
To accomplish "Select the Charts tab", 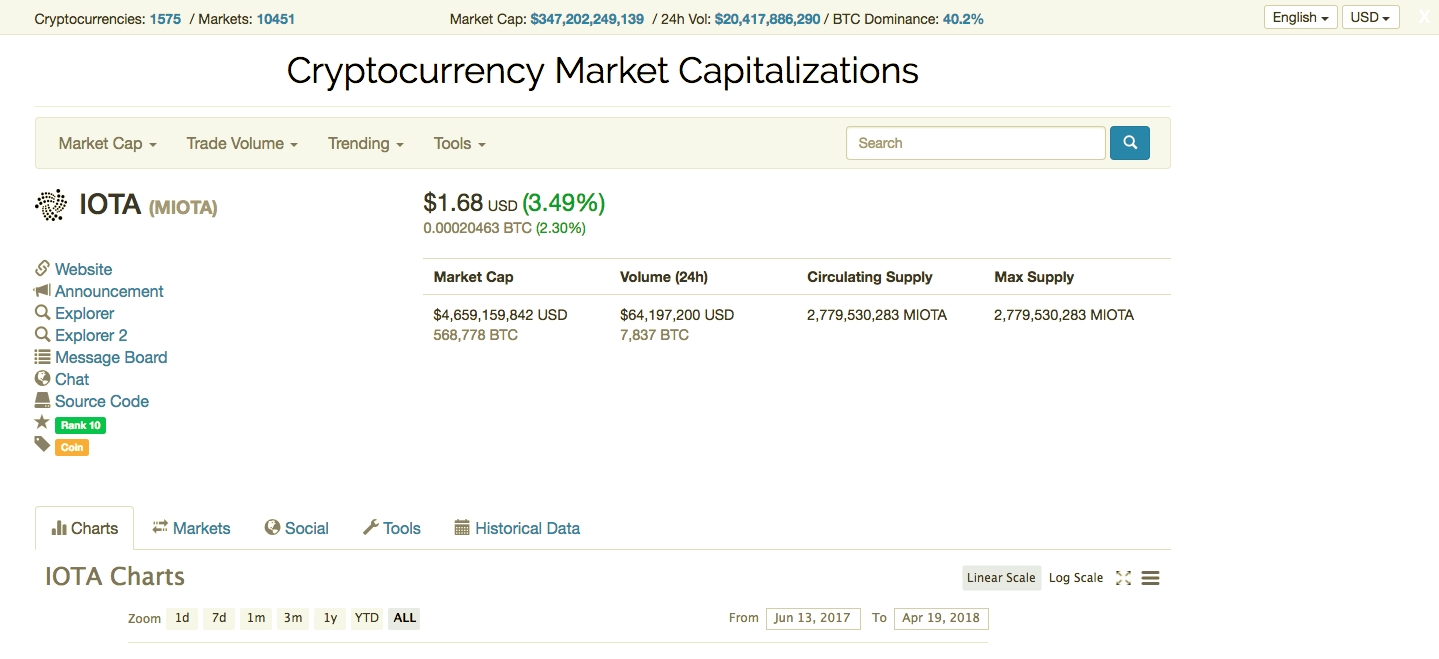I will 84,528.
